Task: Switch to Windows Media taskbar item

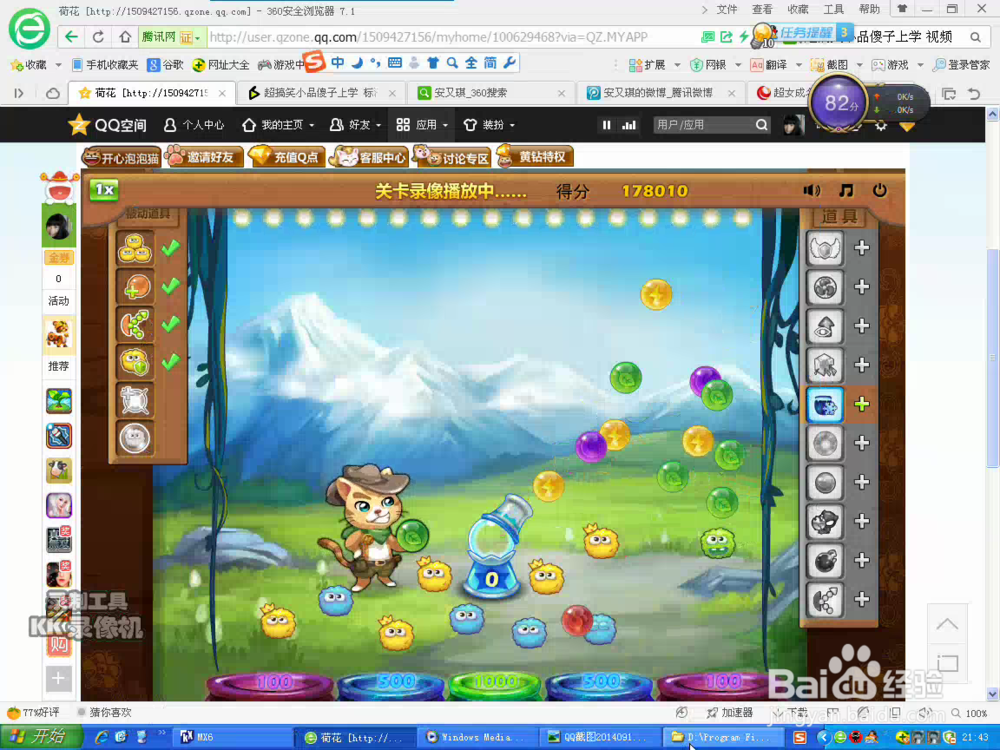Action: 476,737
